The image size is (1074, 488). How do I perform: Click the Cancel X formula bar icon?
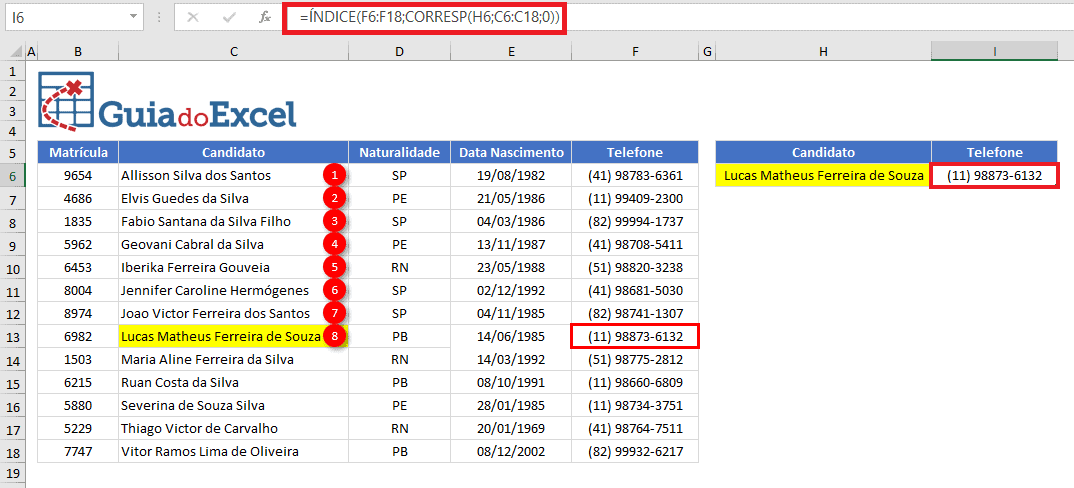pos(193,18)
